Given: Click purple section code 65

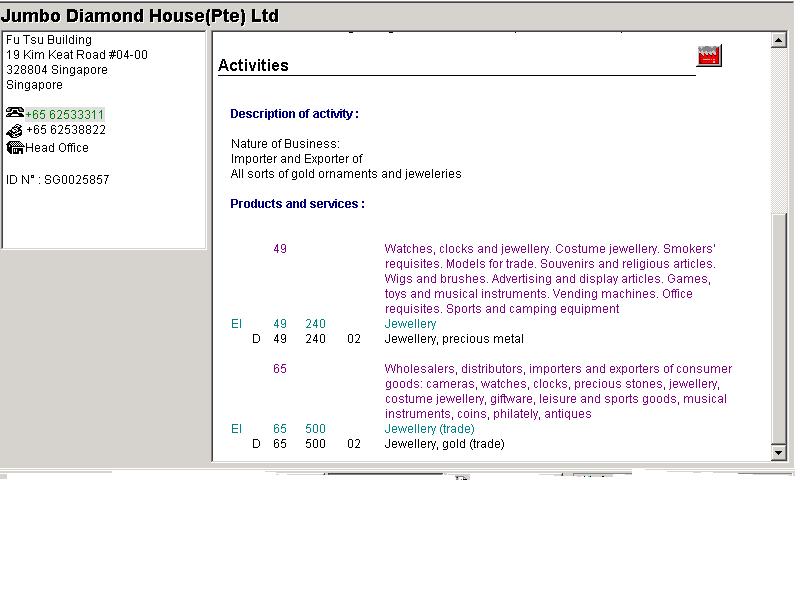Looking at the screenshot, I should 280,369.
